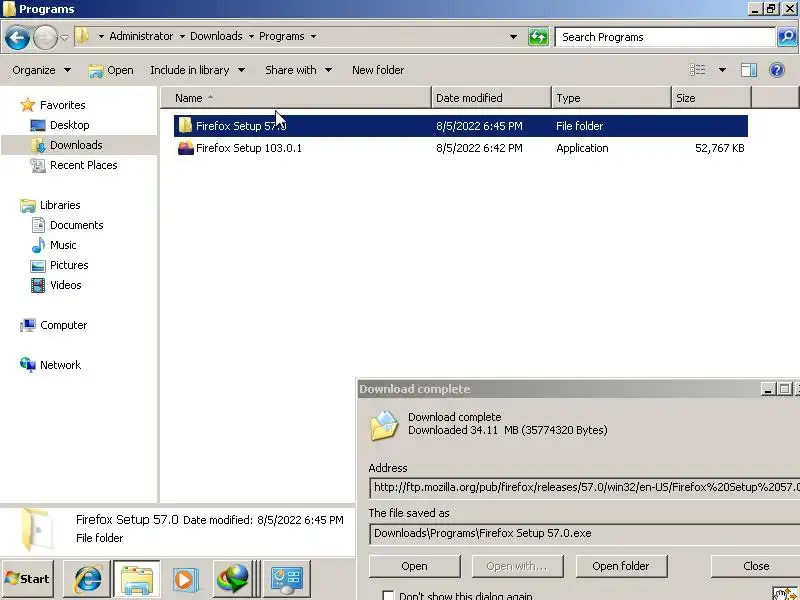Open Downloads in the navigation pane
Screen dimensions: 800x600
tap(76, 145)
